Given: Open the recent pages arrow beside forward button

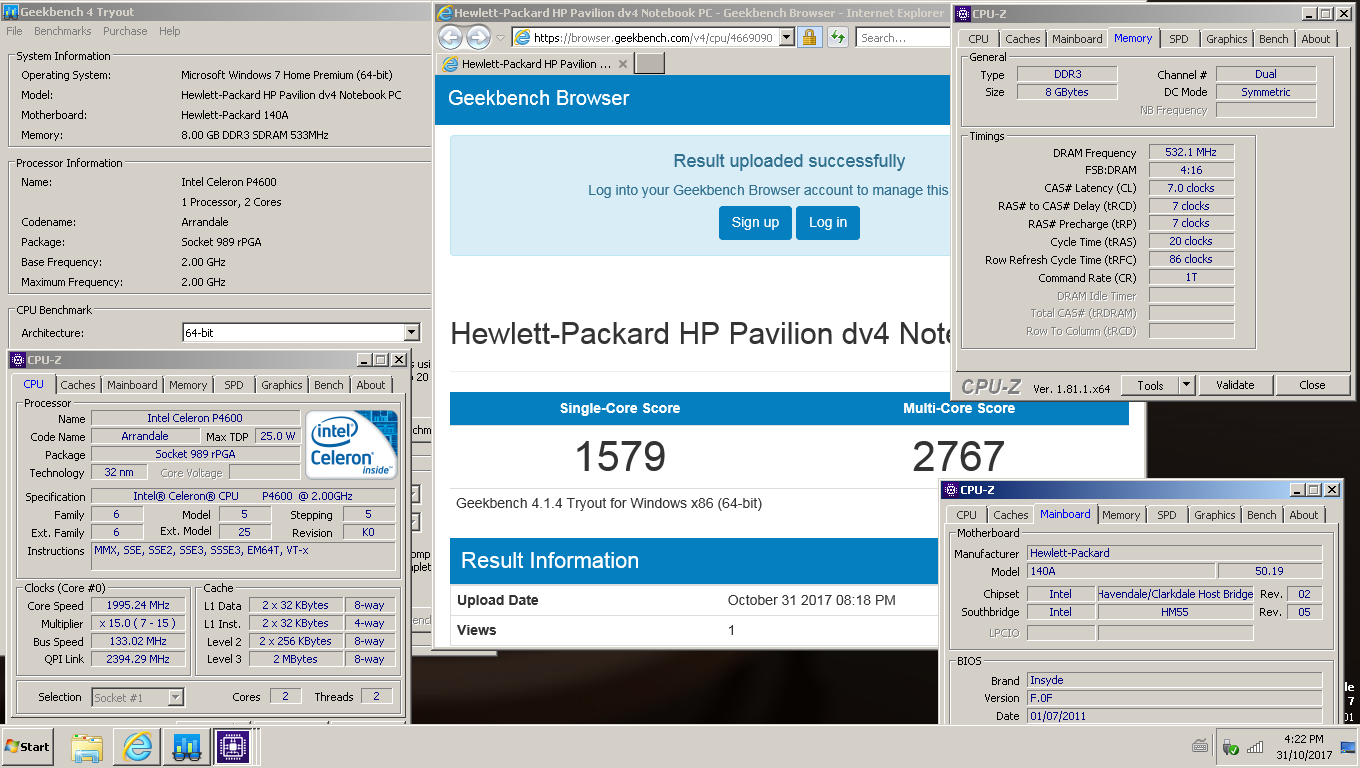Looking at the screenshot, I should (x=501, y=38).
